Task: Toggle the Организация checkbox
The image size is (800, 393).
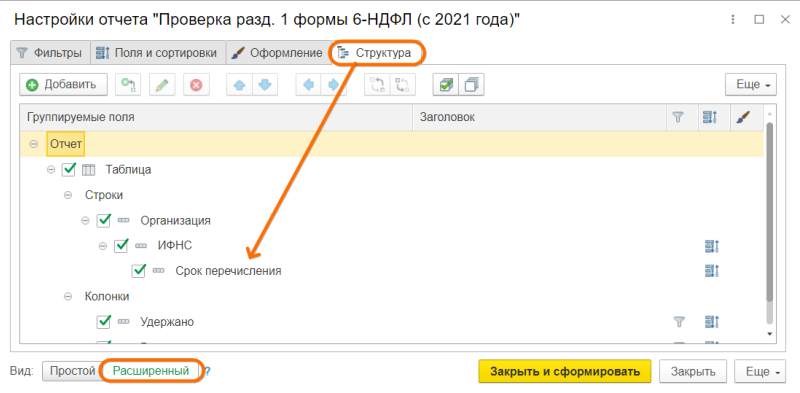Action: [104, 220]
